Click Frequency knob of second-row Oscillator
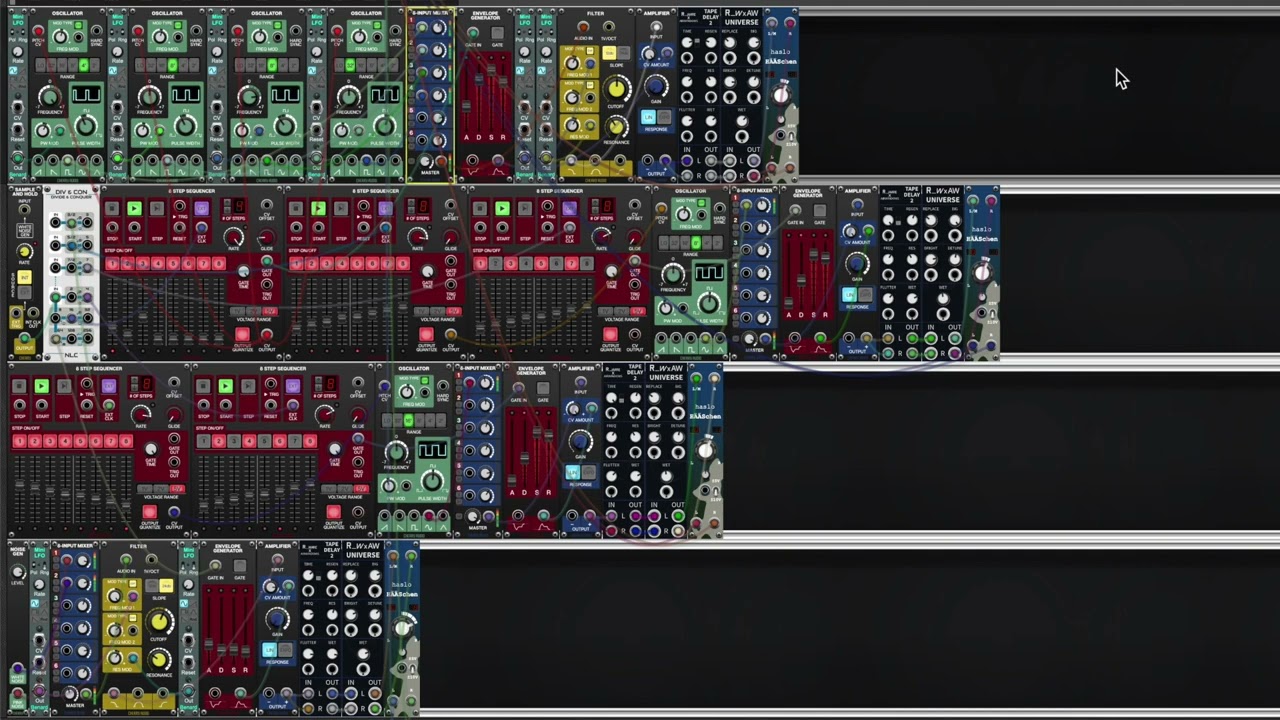The image size is (1280, 720). (x=673, y=275)
